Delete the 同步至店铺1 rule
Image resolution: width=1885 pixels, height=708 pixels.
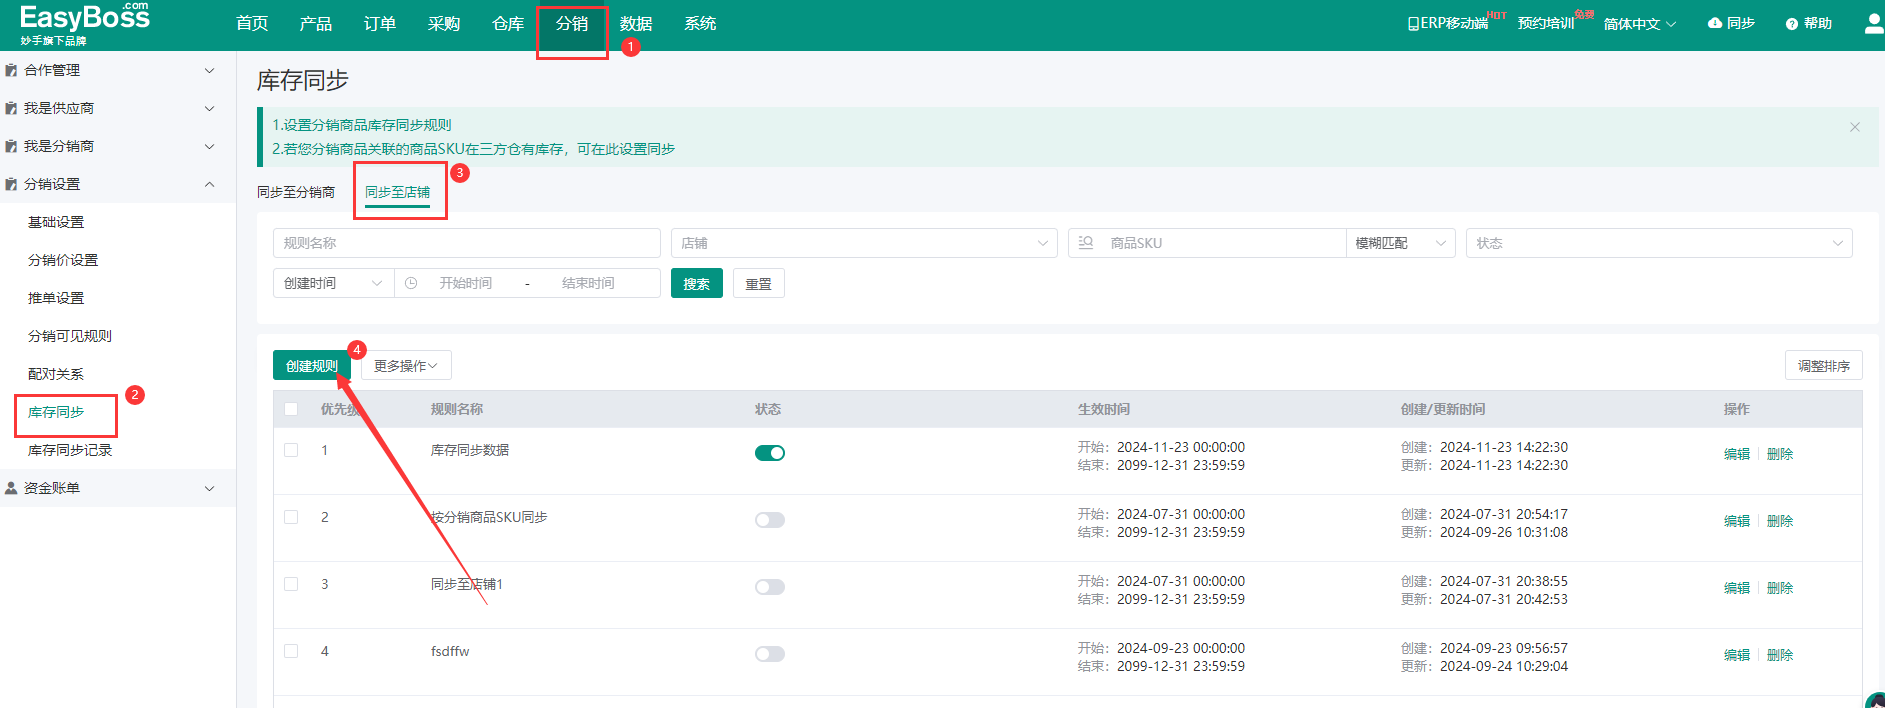tap(1780, 588)
